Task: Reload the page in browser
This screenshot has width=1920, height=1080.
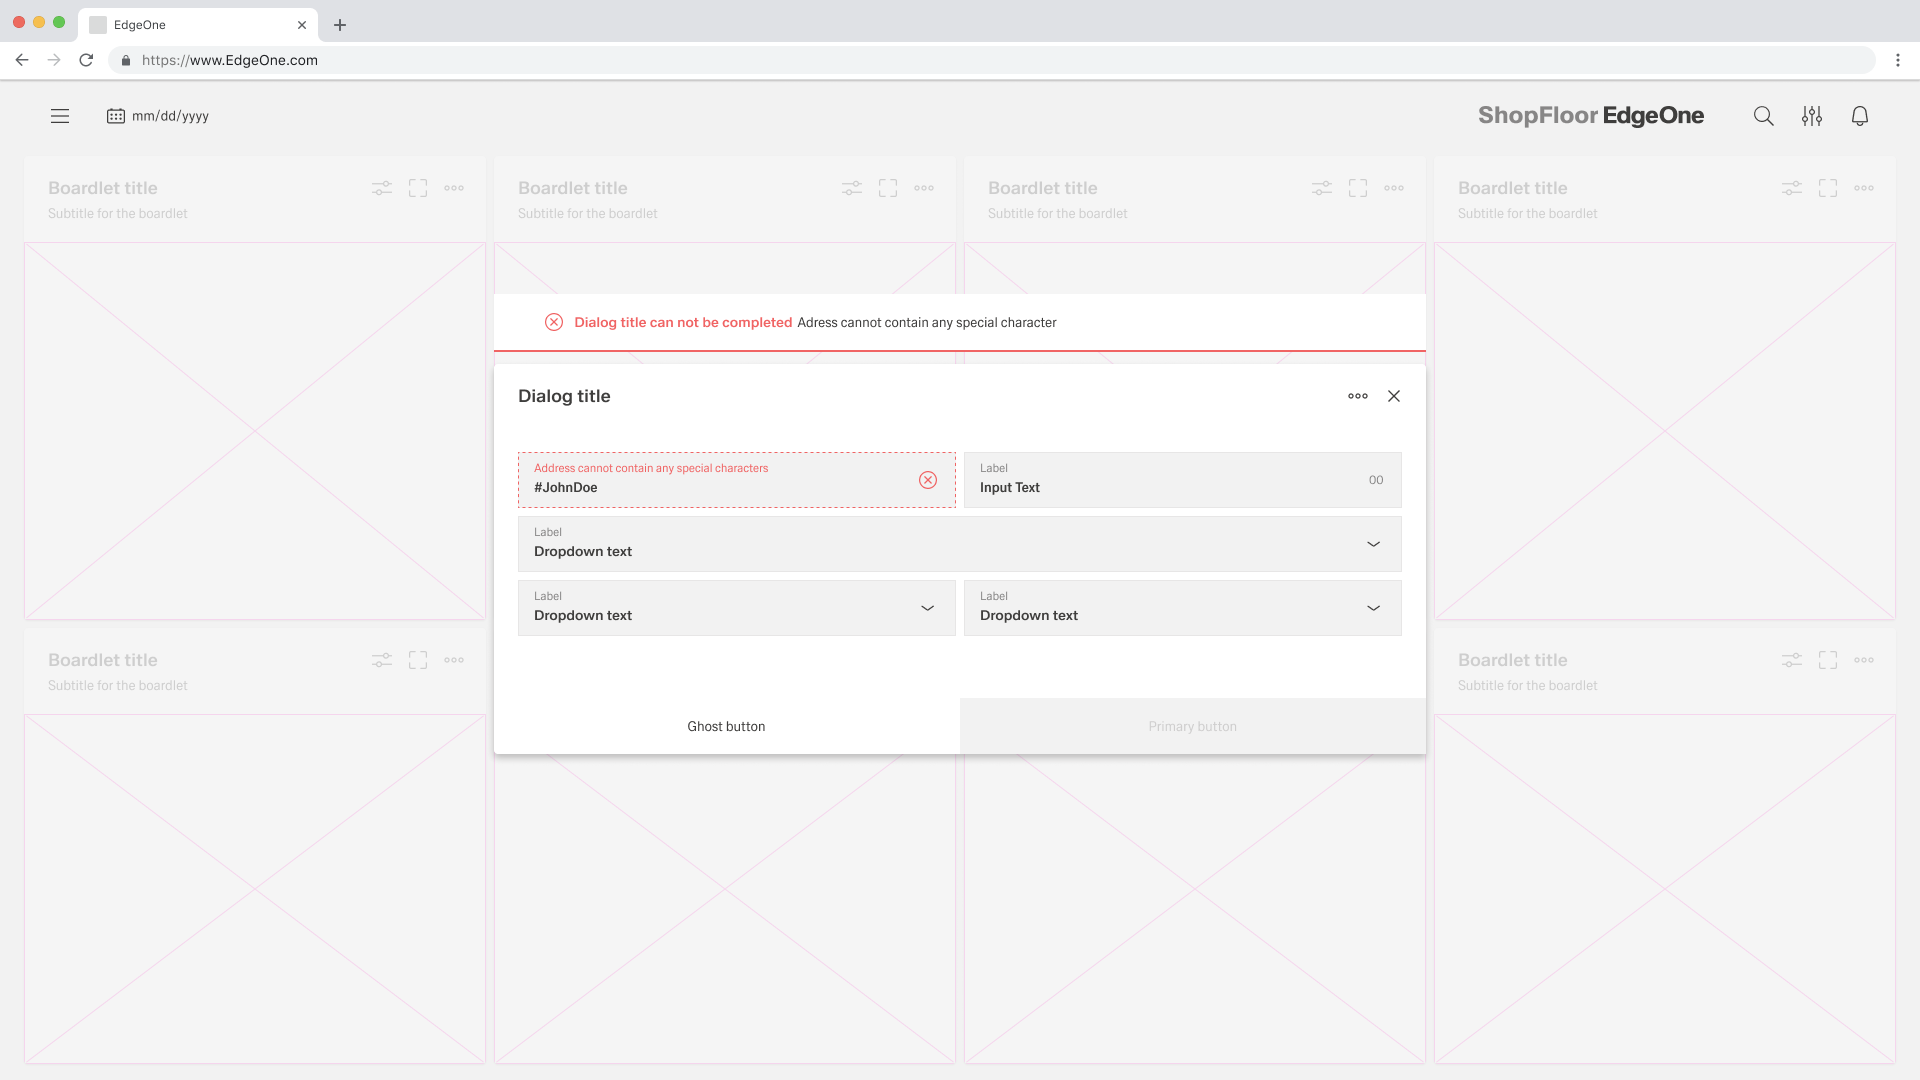Action: click(86, 60)
